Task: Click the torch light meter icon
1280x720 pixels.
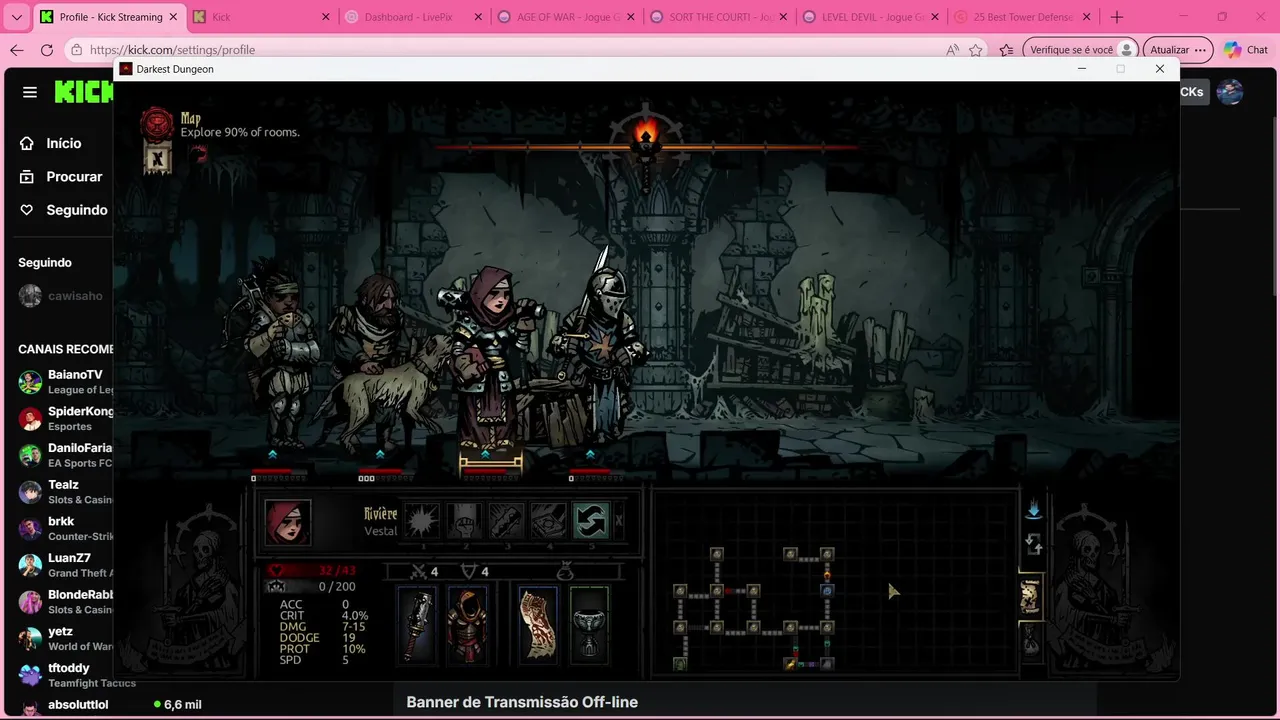Action: coord(646,135)
